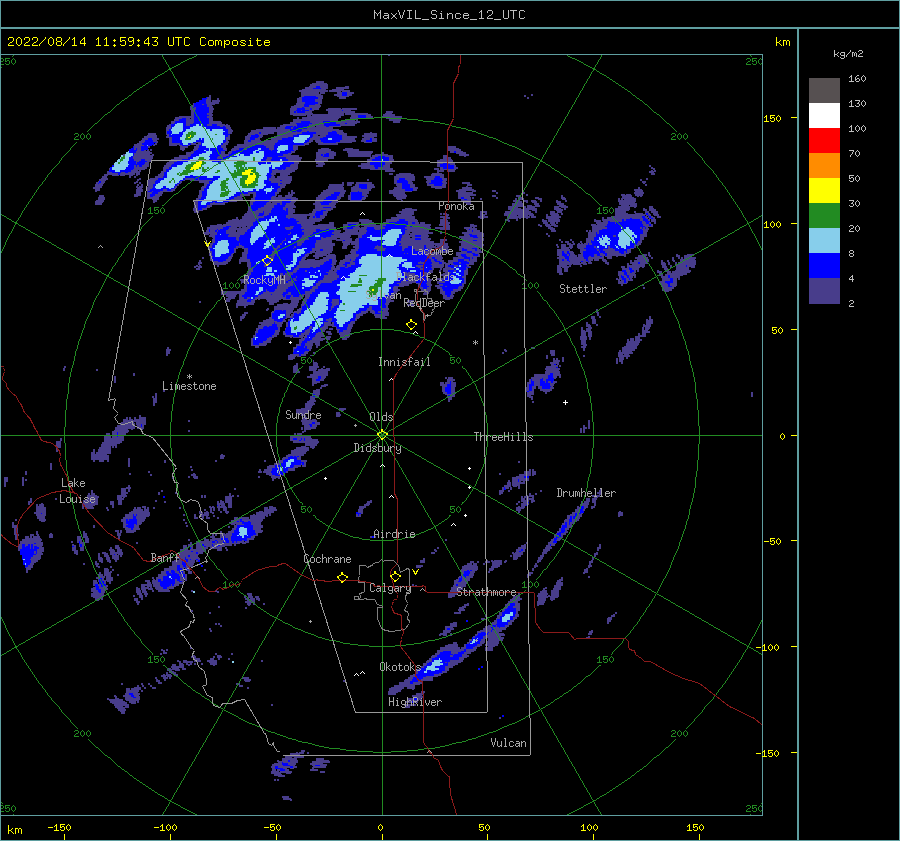Click the Didsbury city label

pyautogui.click(x=377, y=448)
